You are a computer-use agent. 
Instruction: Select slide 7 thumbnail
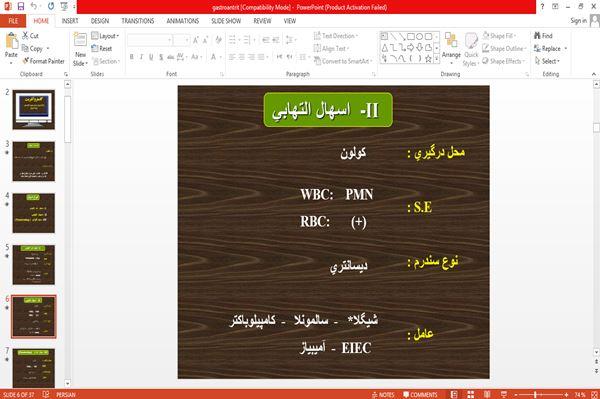tap(34, 368)
